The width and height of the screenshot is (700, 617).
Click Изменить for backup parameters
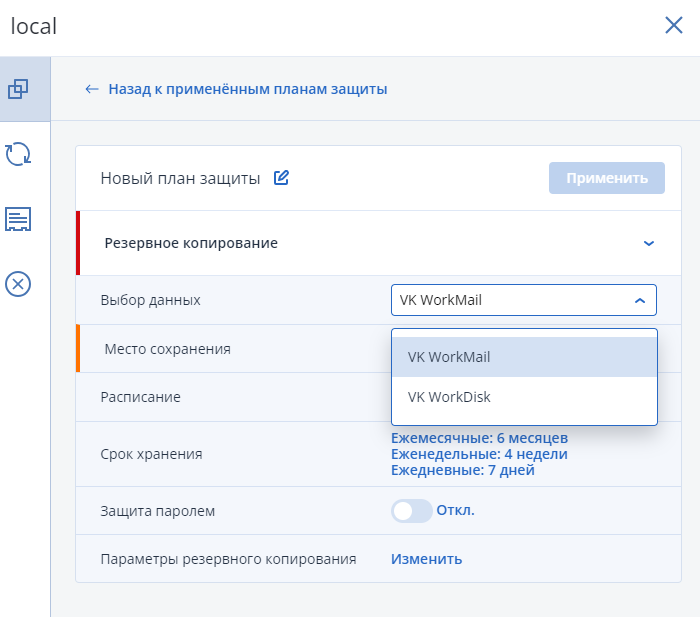tap(426, 559)
